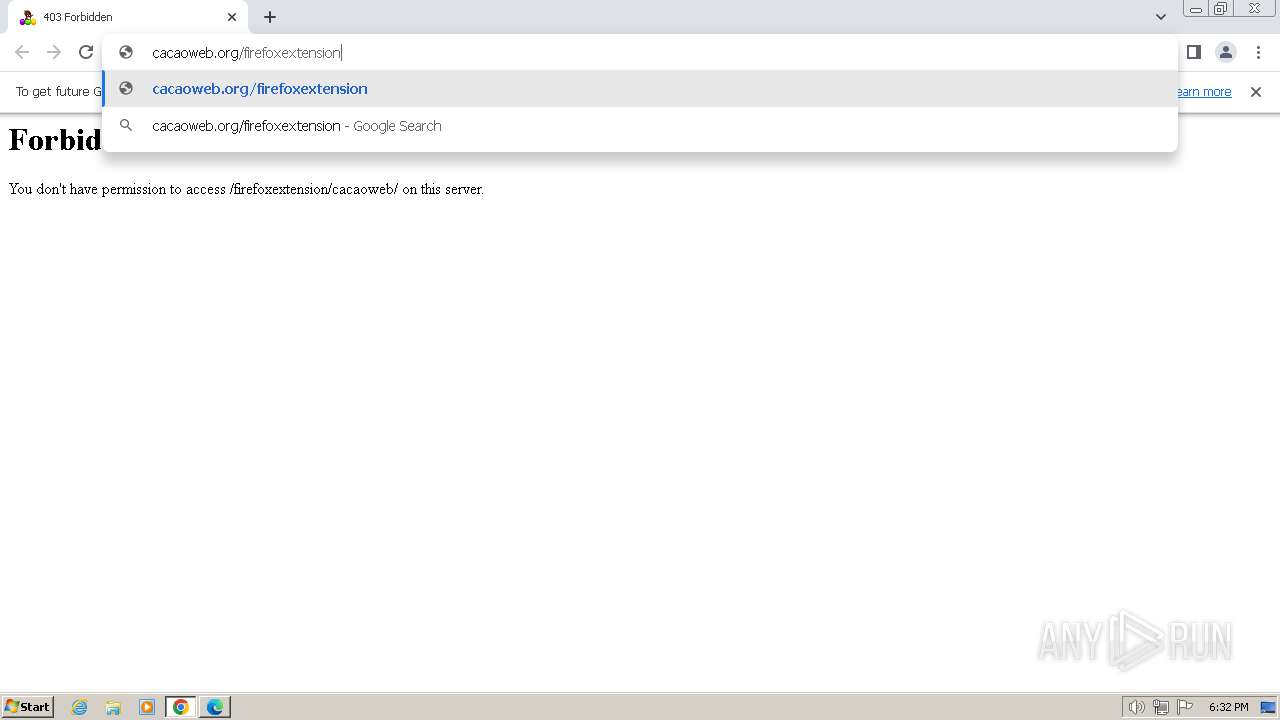Select the 403 Forbidden tab

[x=127, y=17]
